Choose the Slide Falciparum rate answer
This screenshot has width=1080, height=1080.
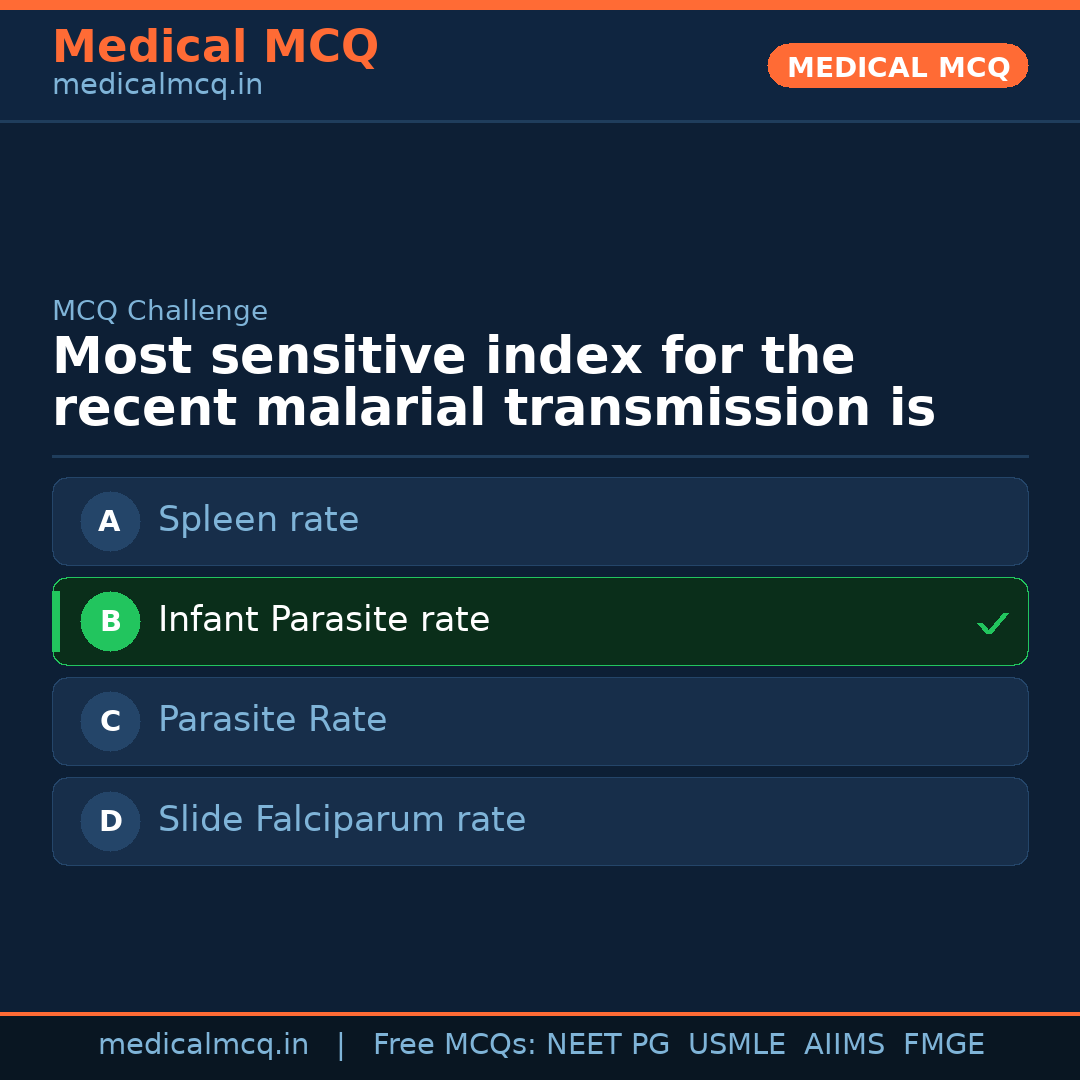click(342, 820)
